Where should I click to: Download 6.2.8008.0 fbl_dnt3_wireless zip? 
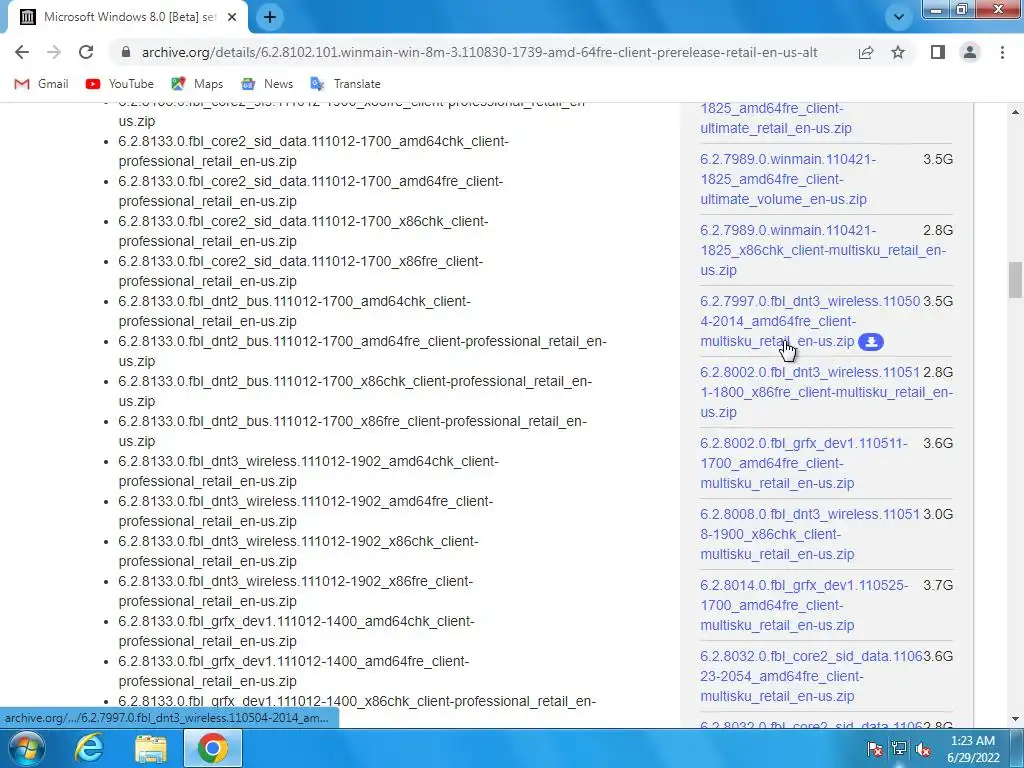coord(810,534)
